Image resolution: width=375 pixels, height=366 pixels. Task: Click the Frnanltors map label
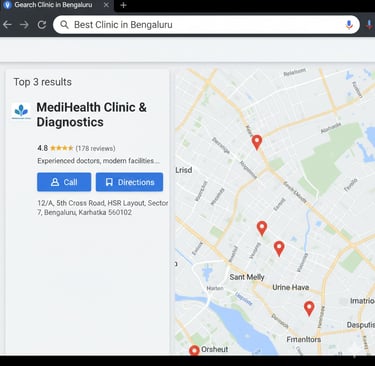pos(304,339)
